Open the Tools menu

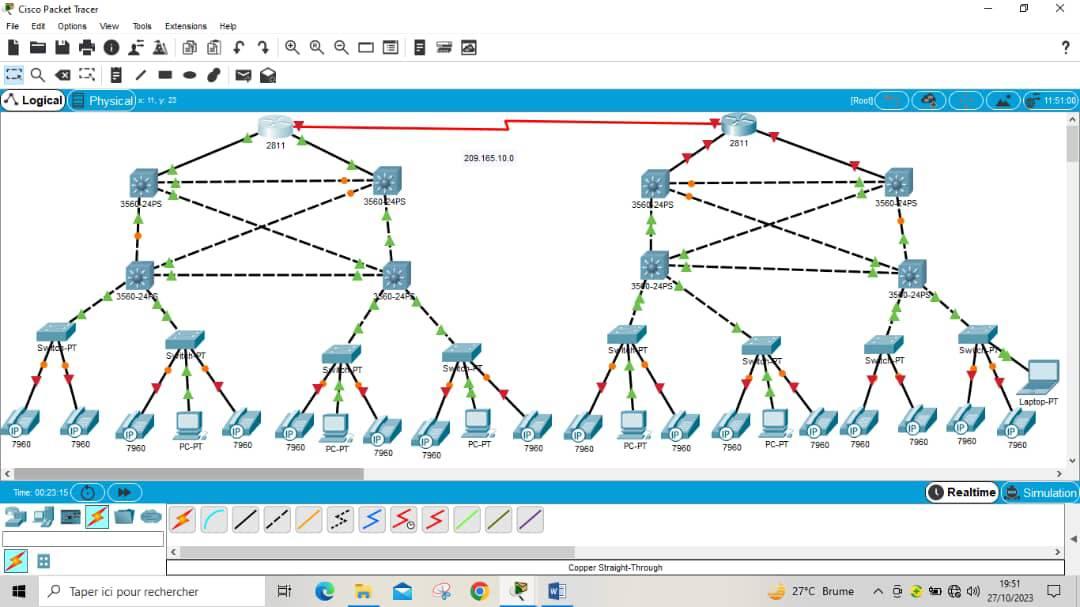(x=142, y=26)
